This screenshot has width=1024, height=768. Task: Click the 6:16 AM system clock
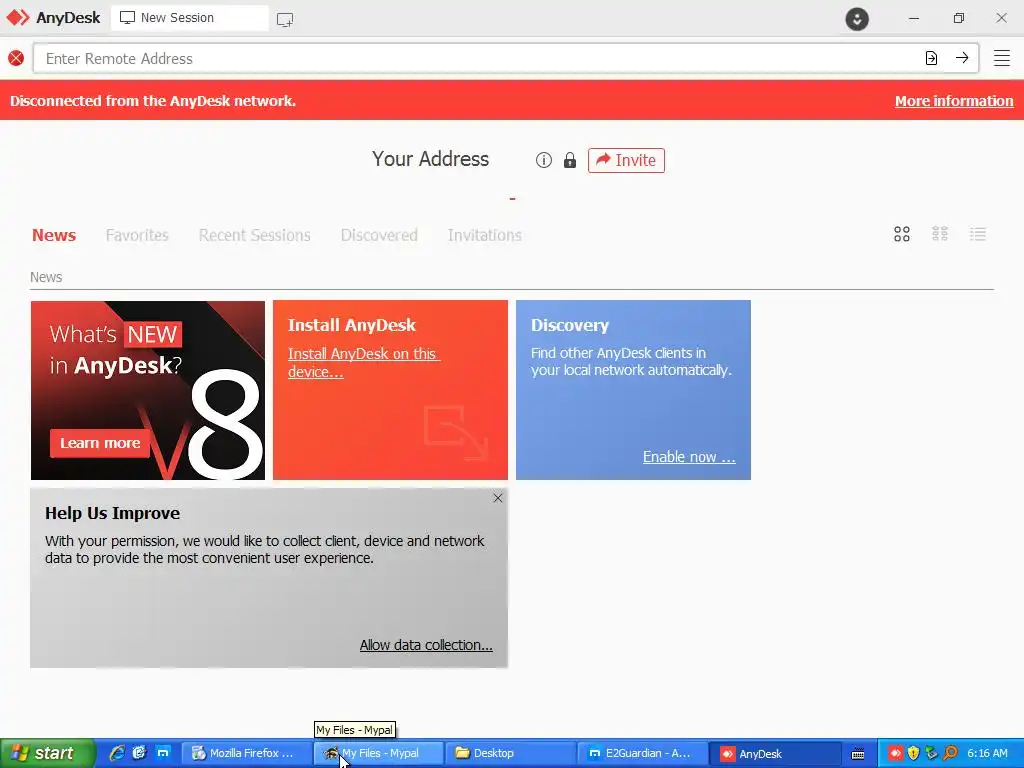click(987, 754)
